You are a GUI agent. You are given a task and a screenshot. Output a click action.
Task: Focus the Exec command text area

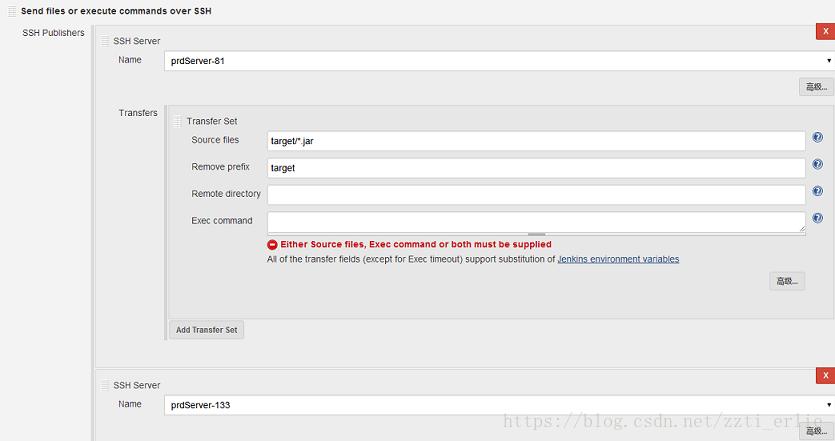(536, 221)
